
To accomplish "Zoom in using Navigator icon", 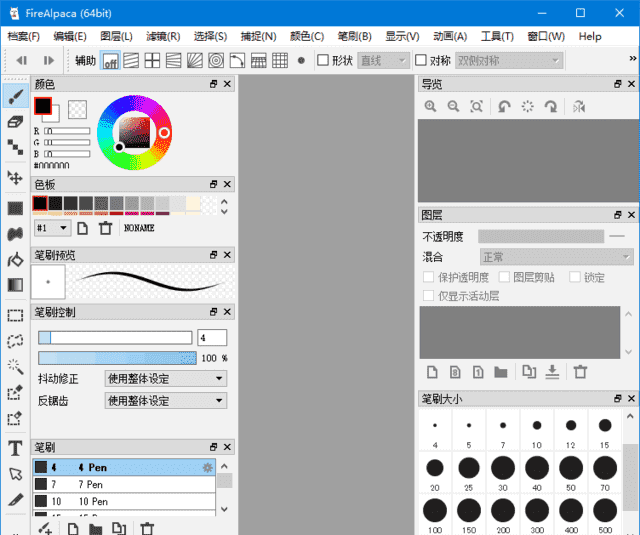I will click(430, 107).
